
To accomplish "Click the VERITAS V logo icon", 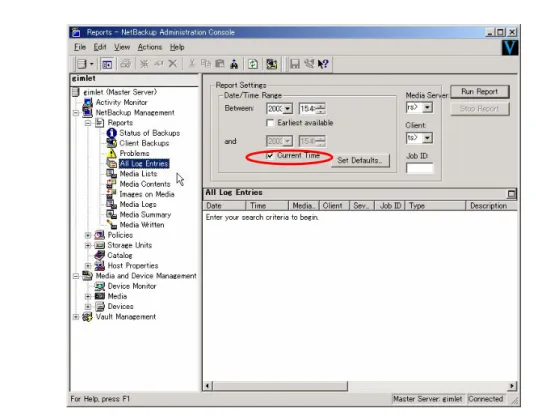I will point(510,48).
